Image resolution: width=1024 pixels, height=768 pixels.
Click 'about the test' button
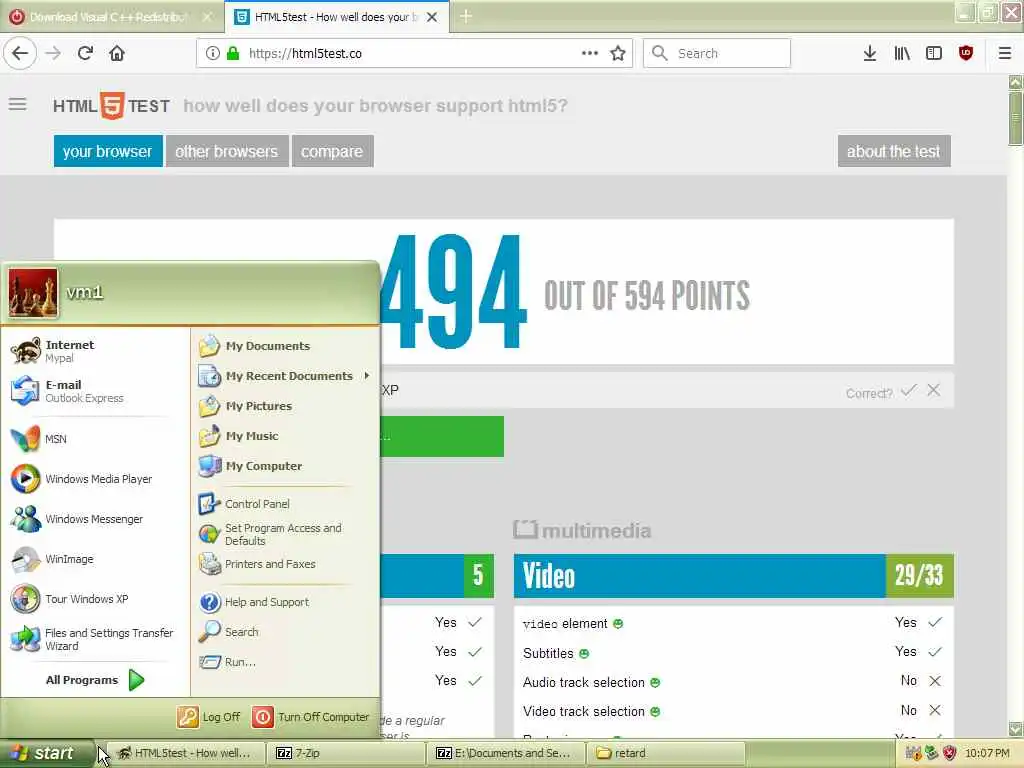pos(893,151)
